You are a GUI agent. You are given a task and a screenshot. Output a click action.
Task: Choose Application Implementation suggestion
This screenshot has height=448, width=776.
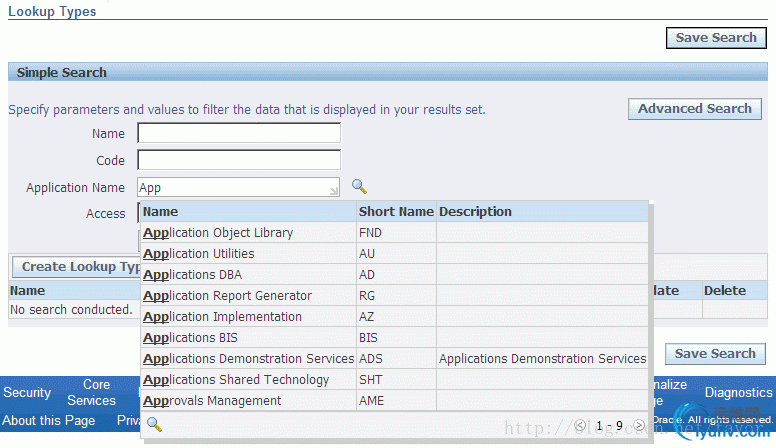[222, 317]
